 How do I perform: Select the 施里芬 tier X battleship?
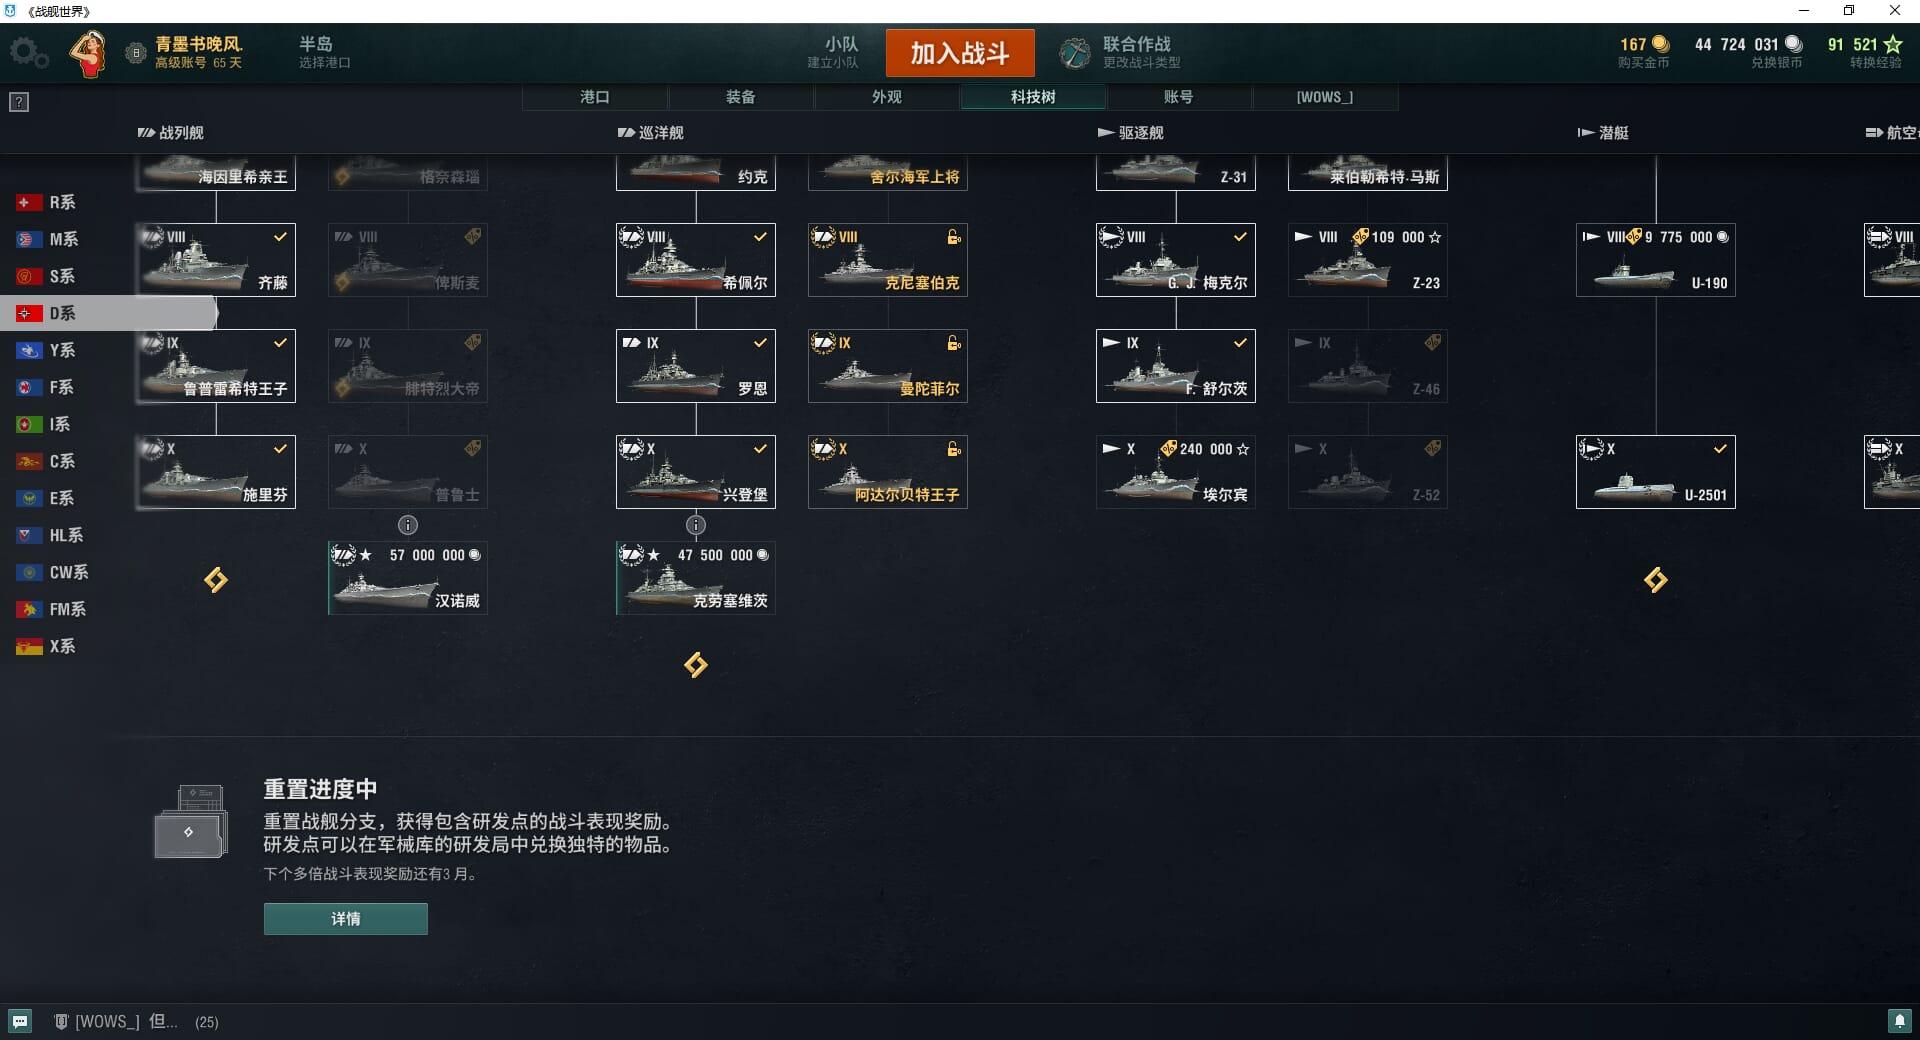(216, 472)
